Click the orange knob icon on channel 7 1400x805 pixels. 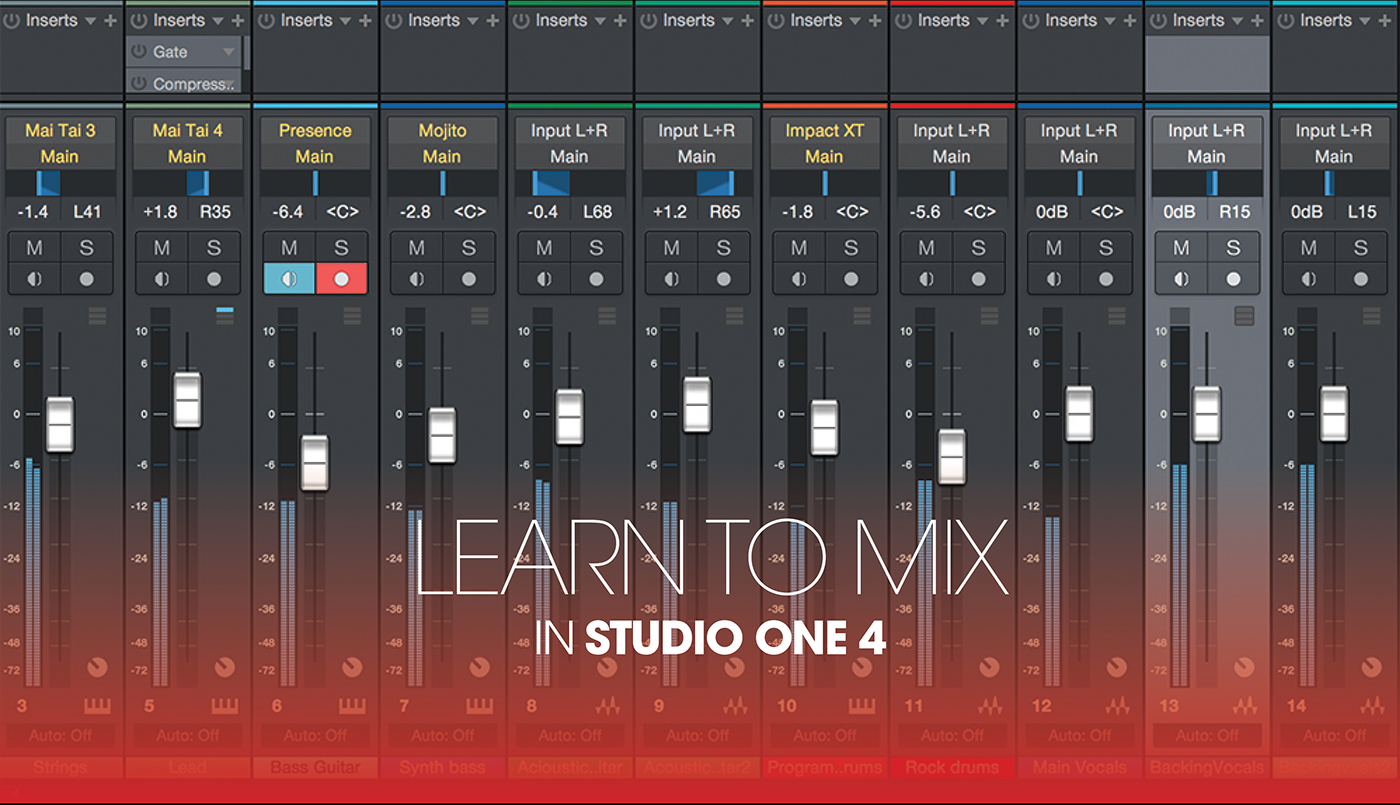480,667
